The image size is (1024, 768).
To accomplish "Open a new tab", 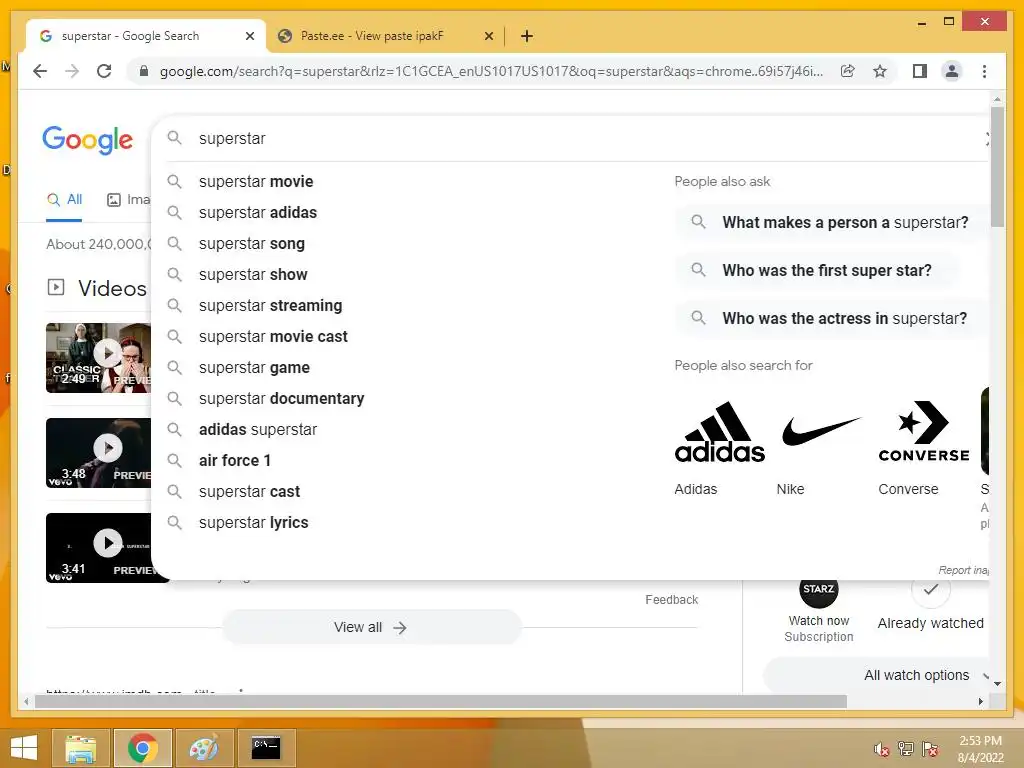I will pyautogui.click(x=527, y=36).
